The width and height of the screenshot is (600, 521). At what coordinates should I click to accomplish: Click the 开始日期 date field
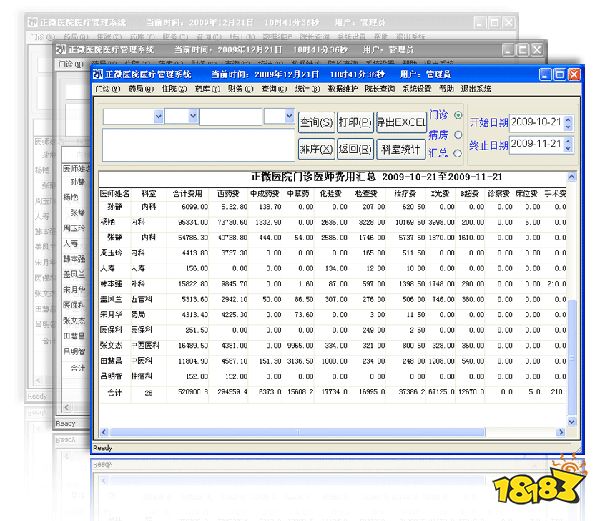coord(537,122)
